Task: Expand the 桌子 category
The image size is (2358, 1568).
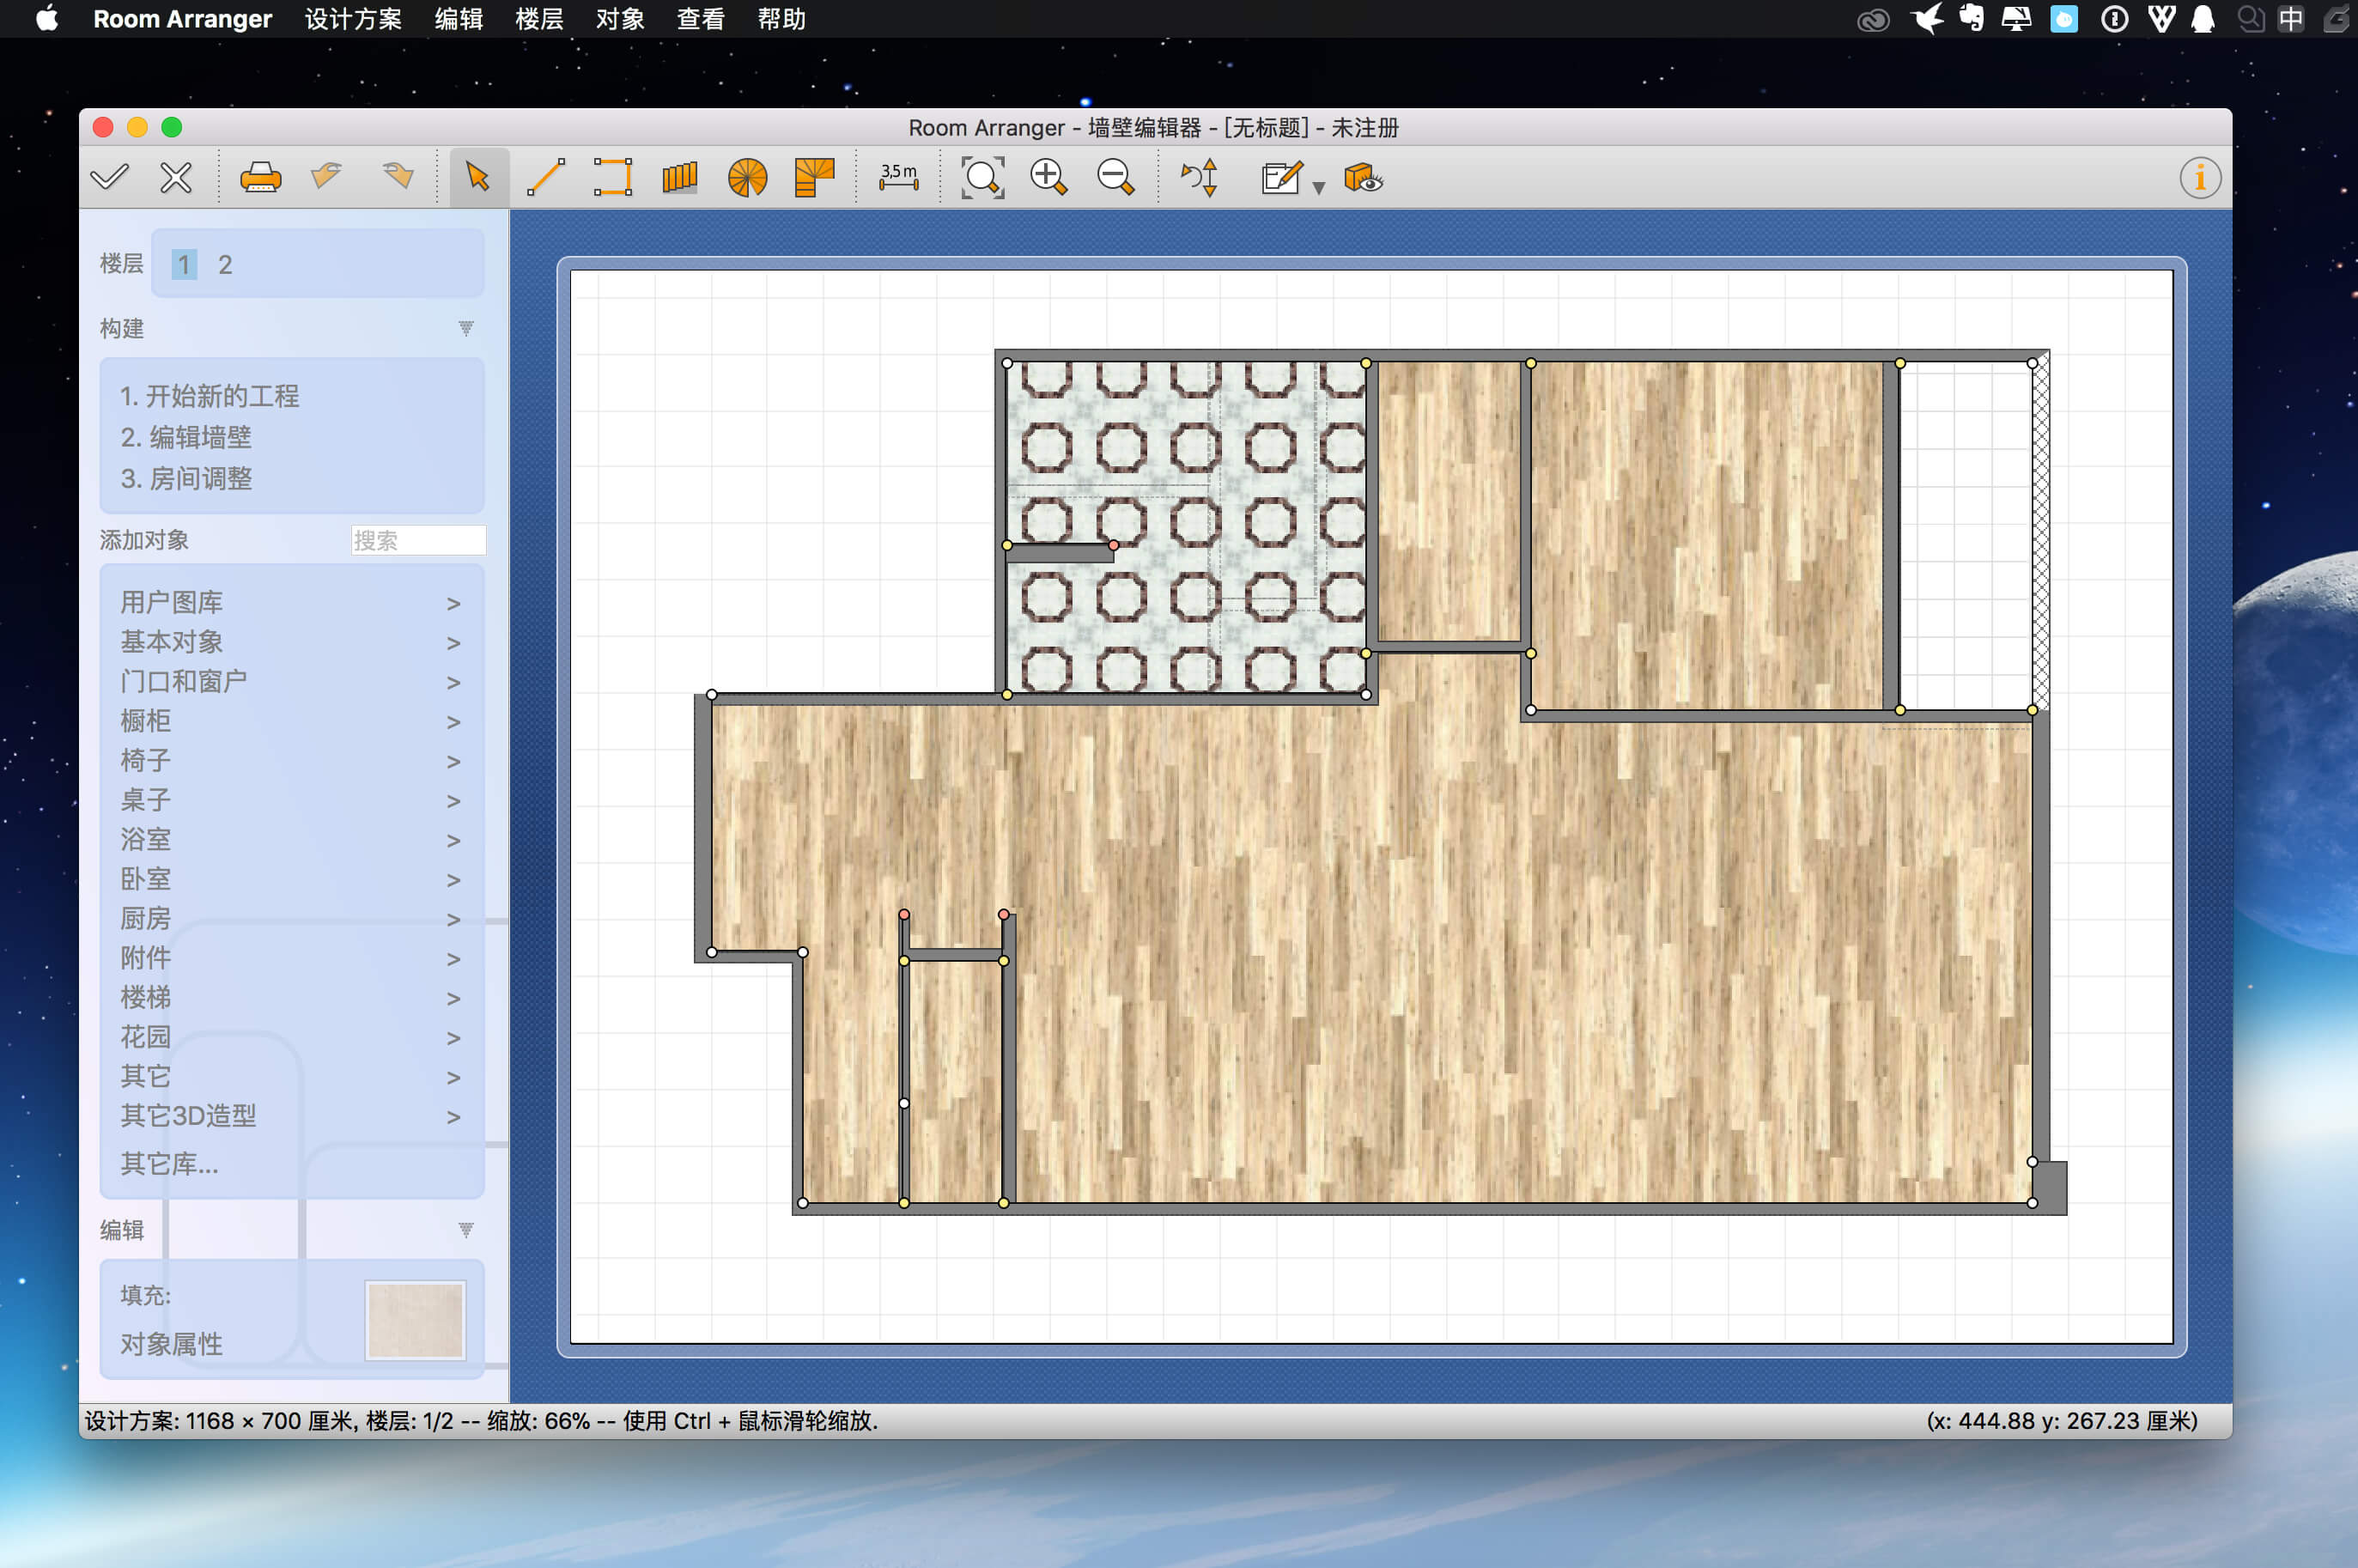Action: click(291, 800)
